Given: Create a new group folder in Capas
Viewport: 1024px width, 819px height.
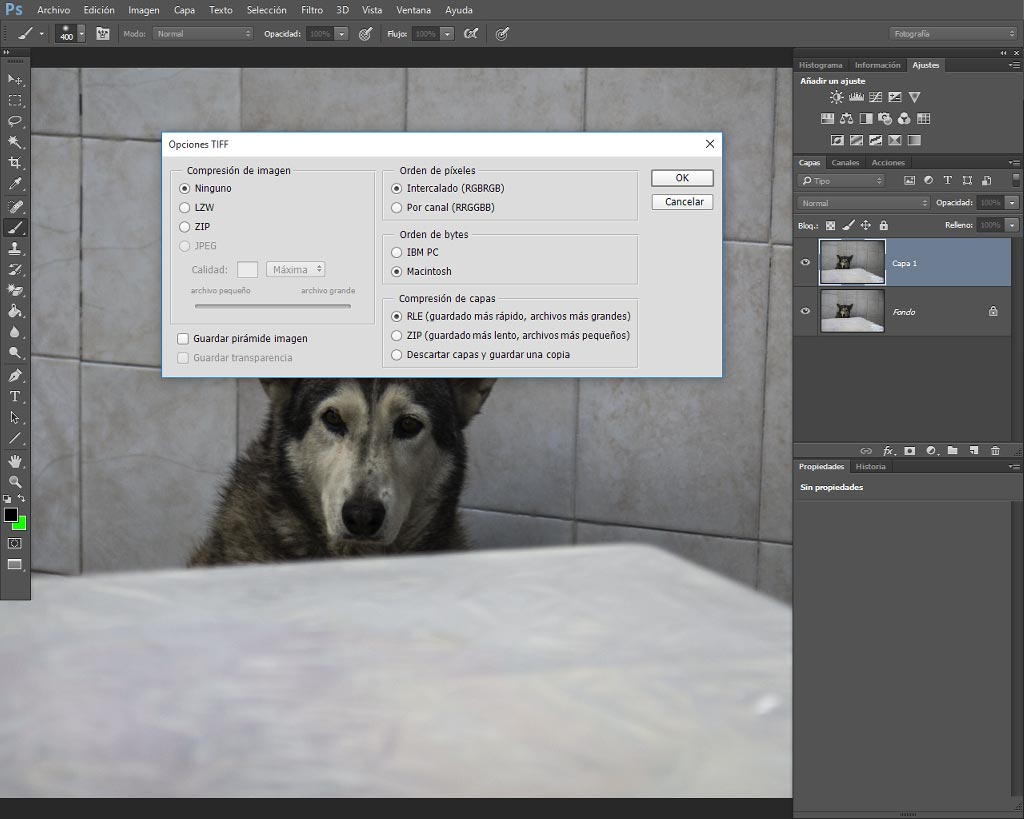Looking at the screenshot, I should tap(953, 451).
